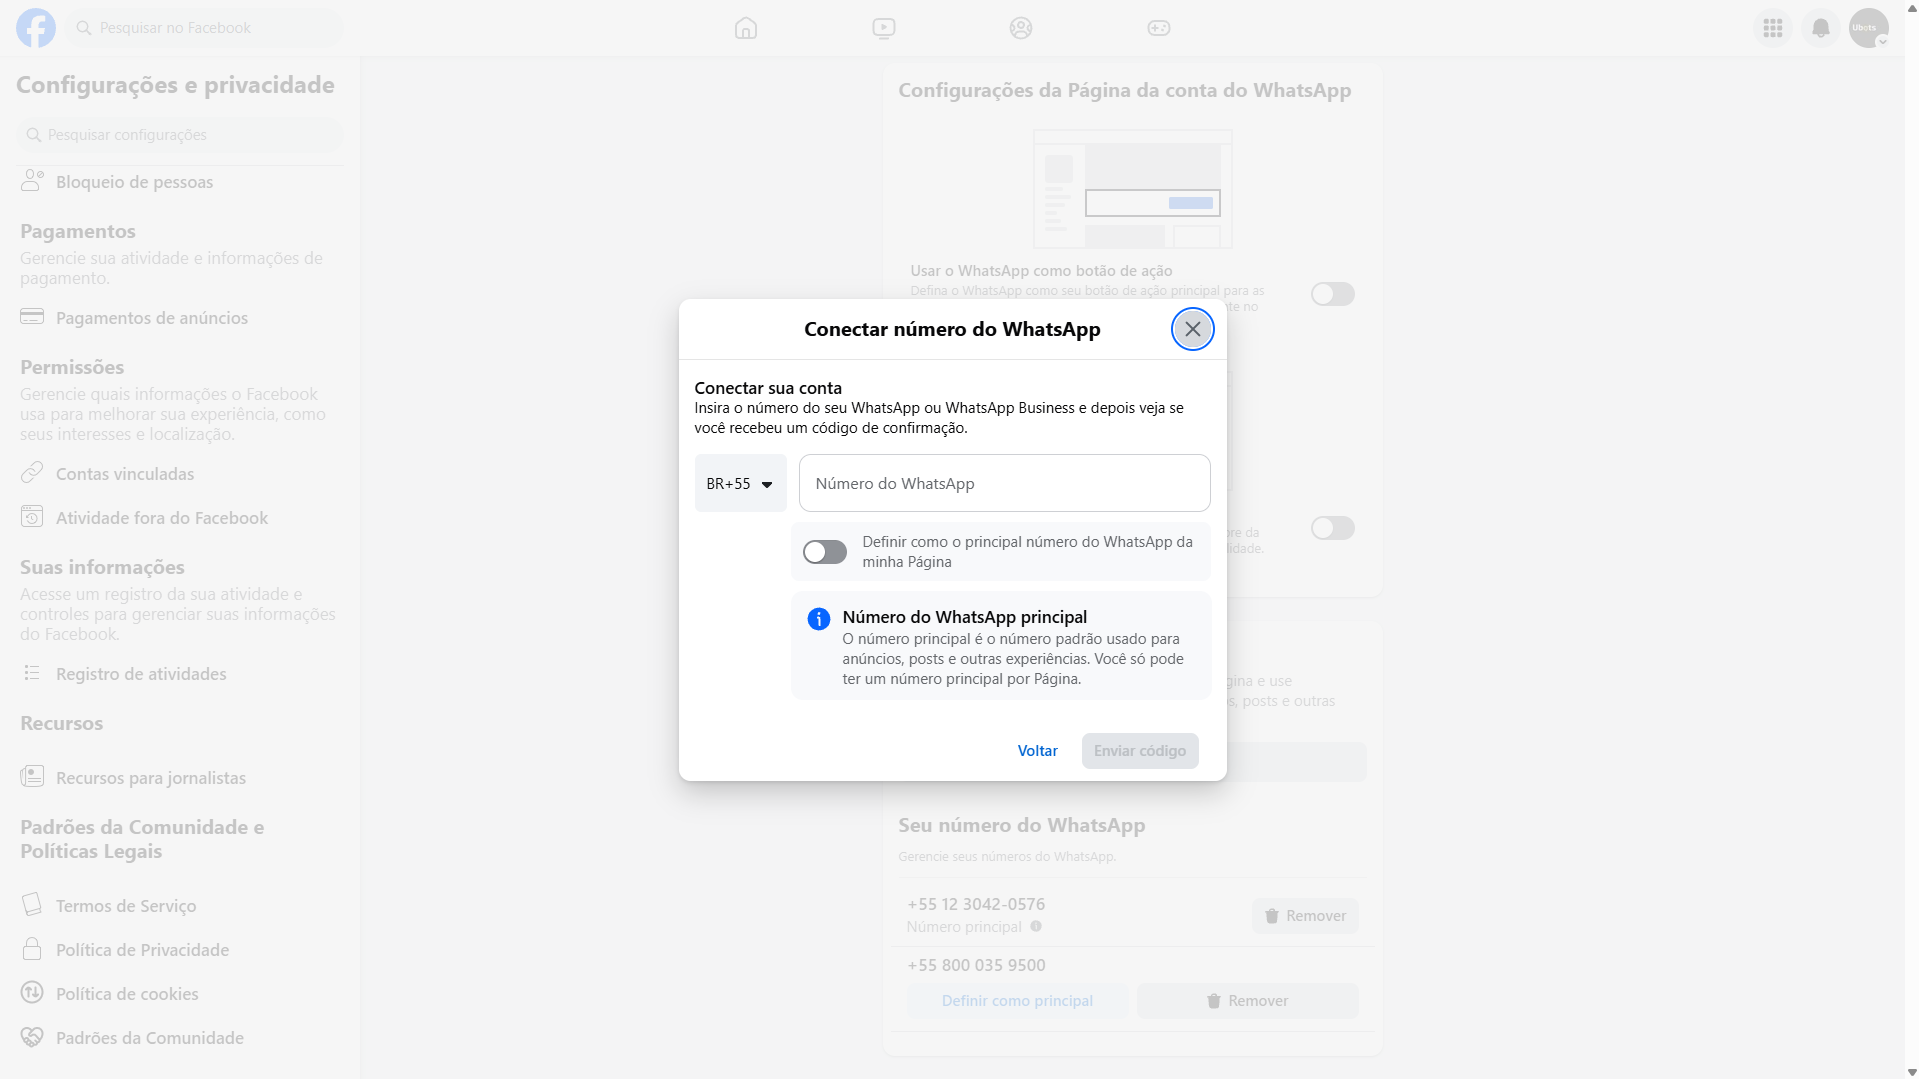
Task: Click the Conectar sua conta heading
Action: pos(768,388)
